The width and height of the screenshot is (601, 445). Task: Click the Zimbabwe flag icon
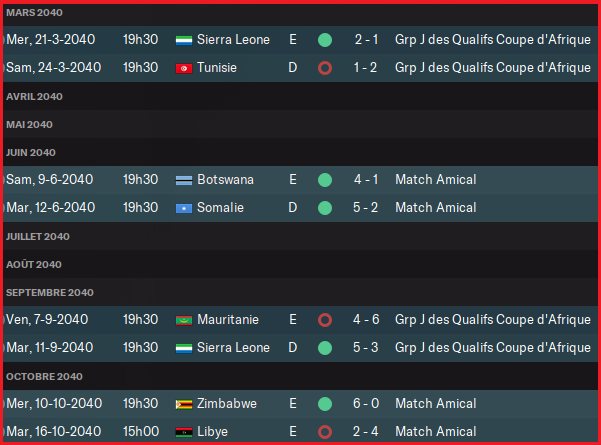183,404
